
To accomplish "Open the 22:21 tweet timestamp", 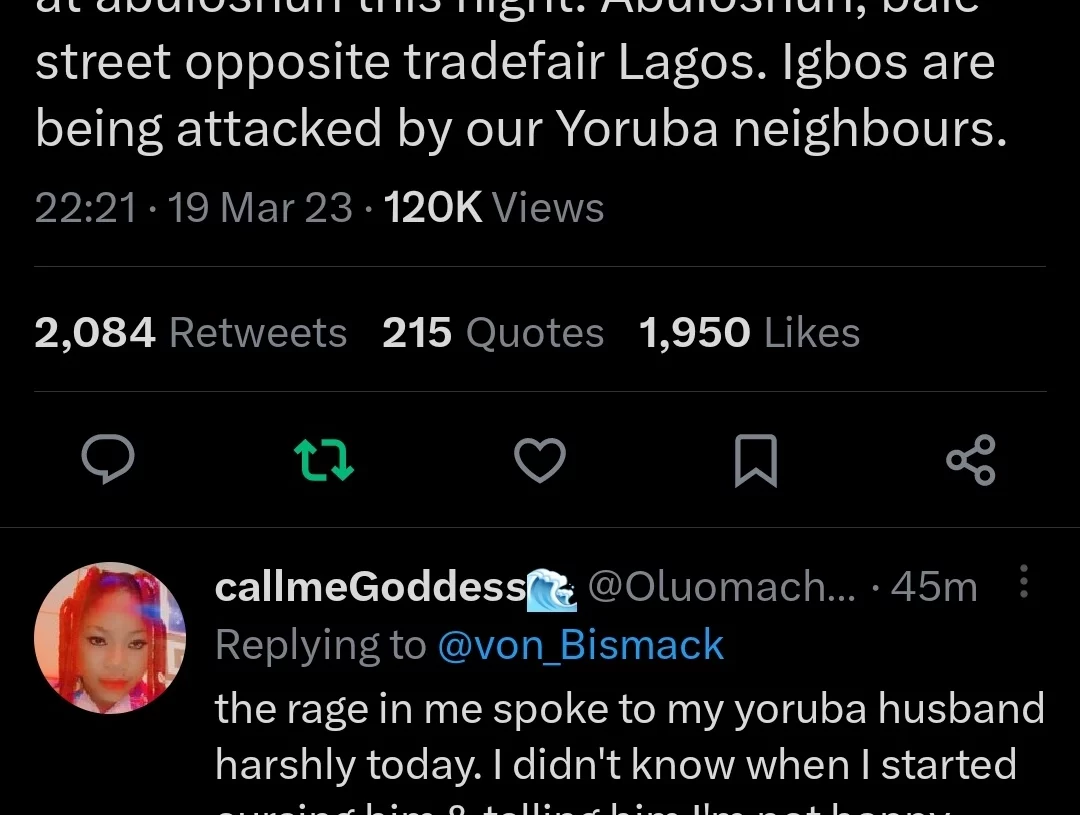I will [x=86, y=207].
